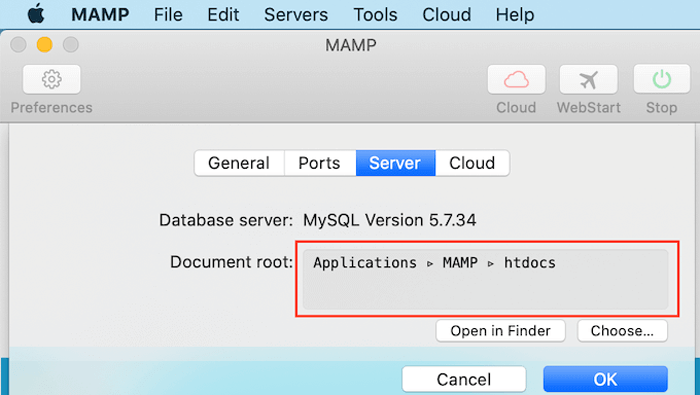Open the Help menu
Image resolution: width=700 pixels, height=395 pixels.
tap(515, 15)
